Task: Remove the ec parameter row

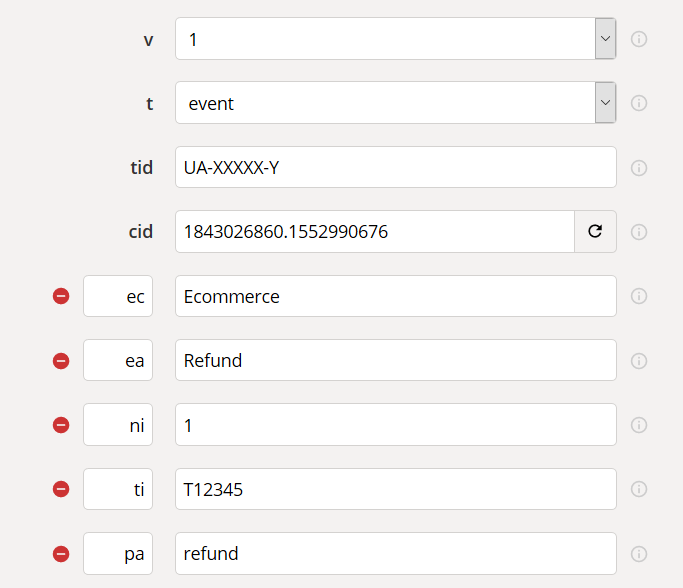Action: (61, 296)
